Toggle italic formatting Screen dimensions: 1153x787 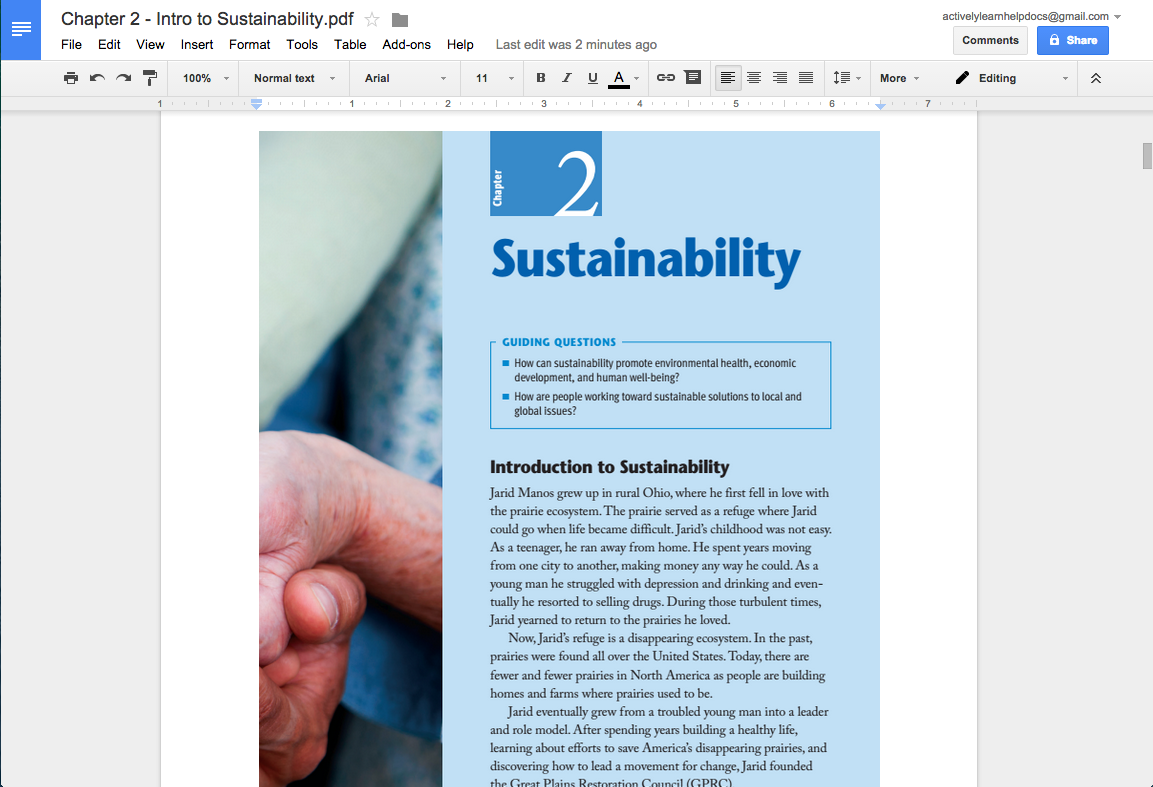coord(566,78)
